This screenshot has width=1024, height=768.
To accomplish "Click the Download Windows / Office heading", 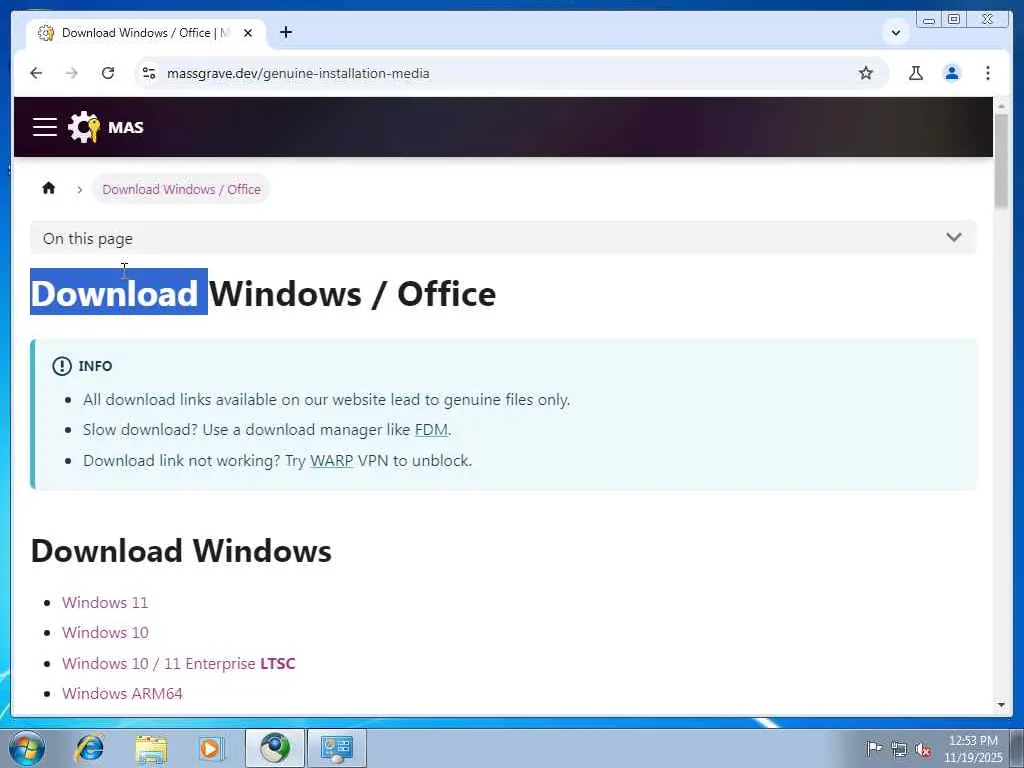I will [263, 293].
